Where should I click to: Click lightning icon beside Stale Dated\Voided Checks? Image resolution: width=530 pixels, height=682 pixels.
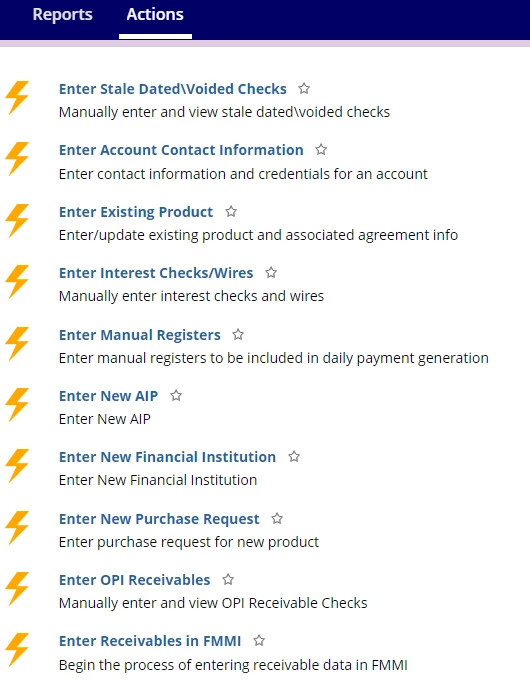click(x=17, y=98)
